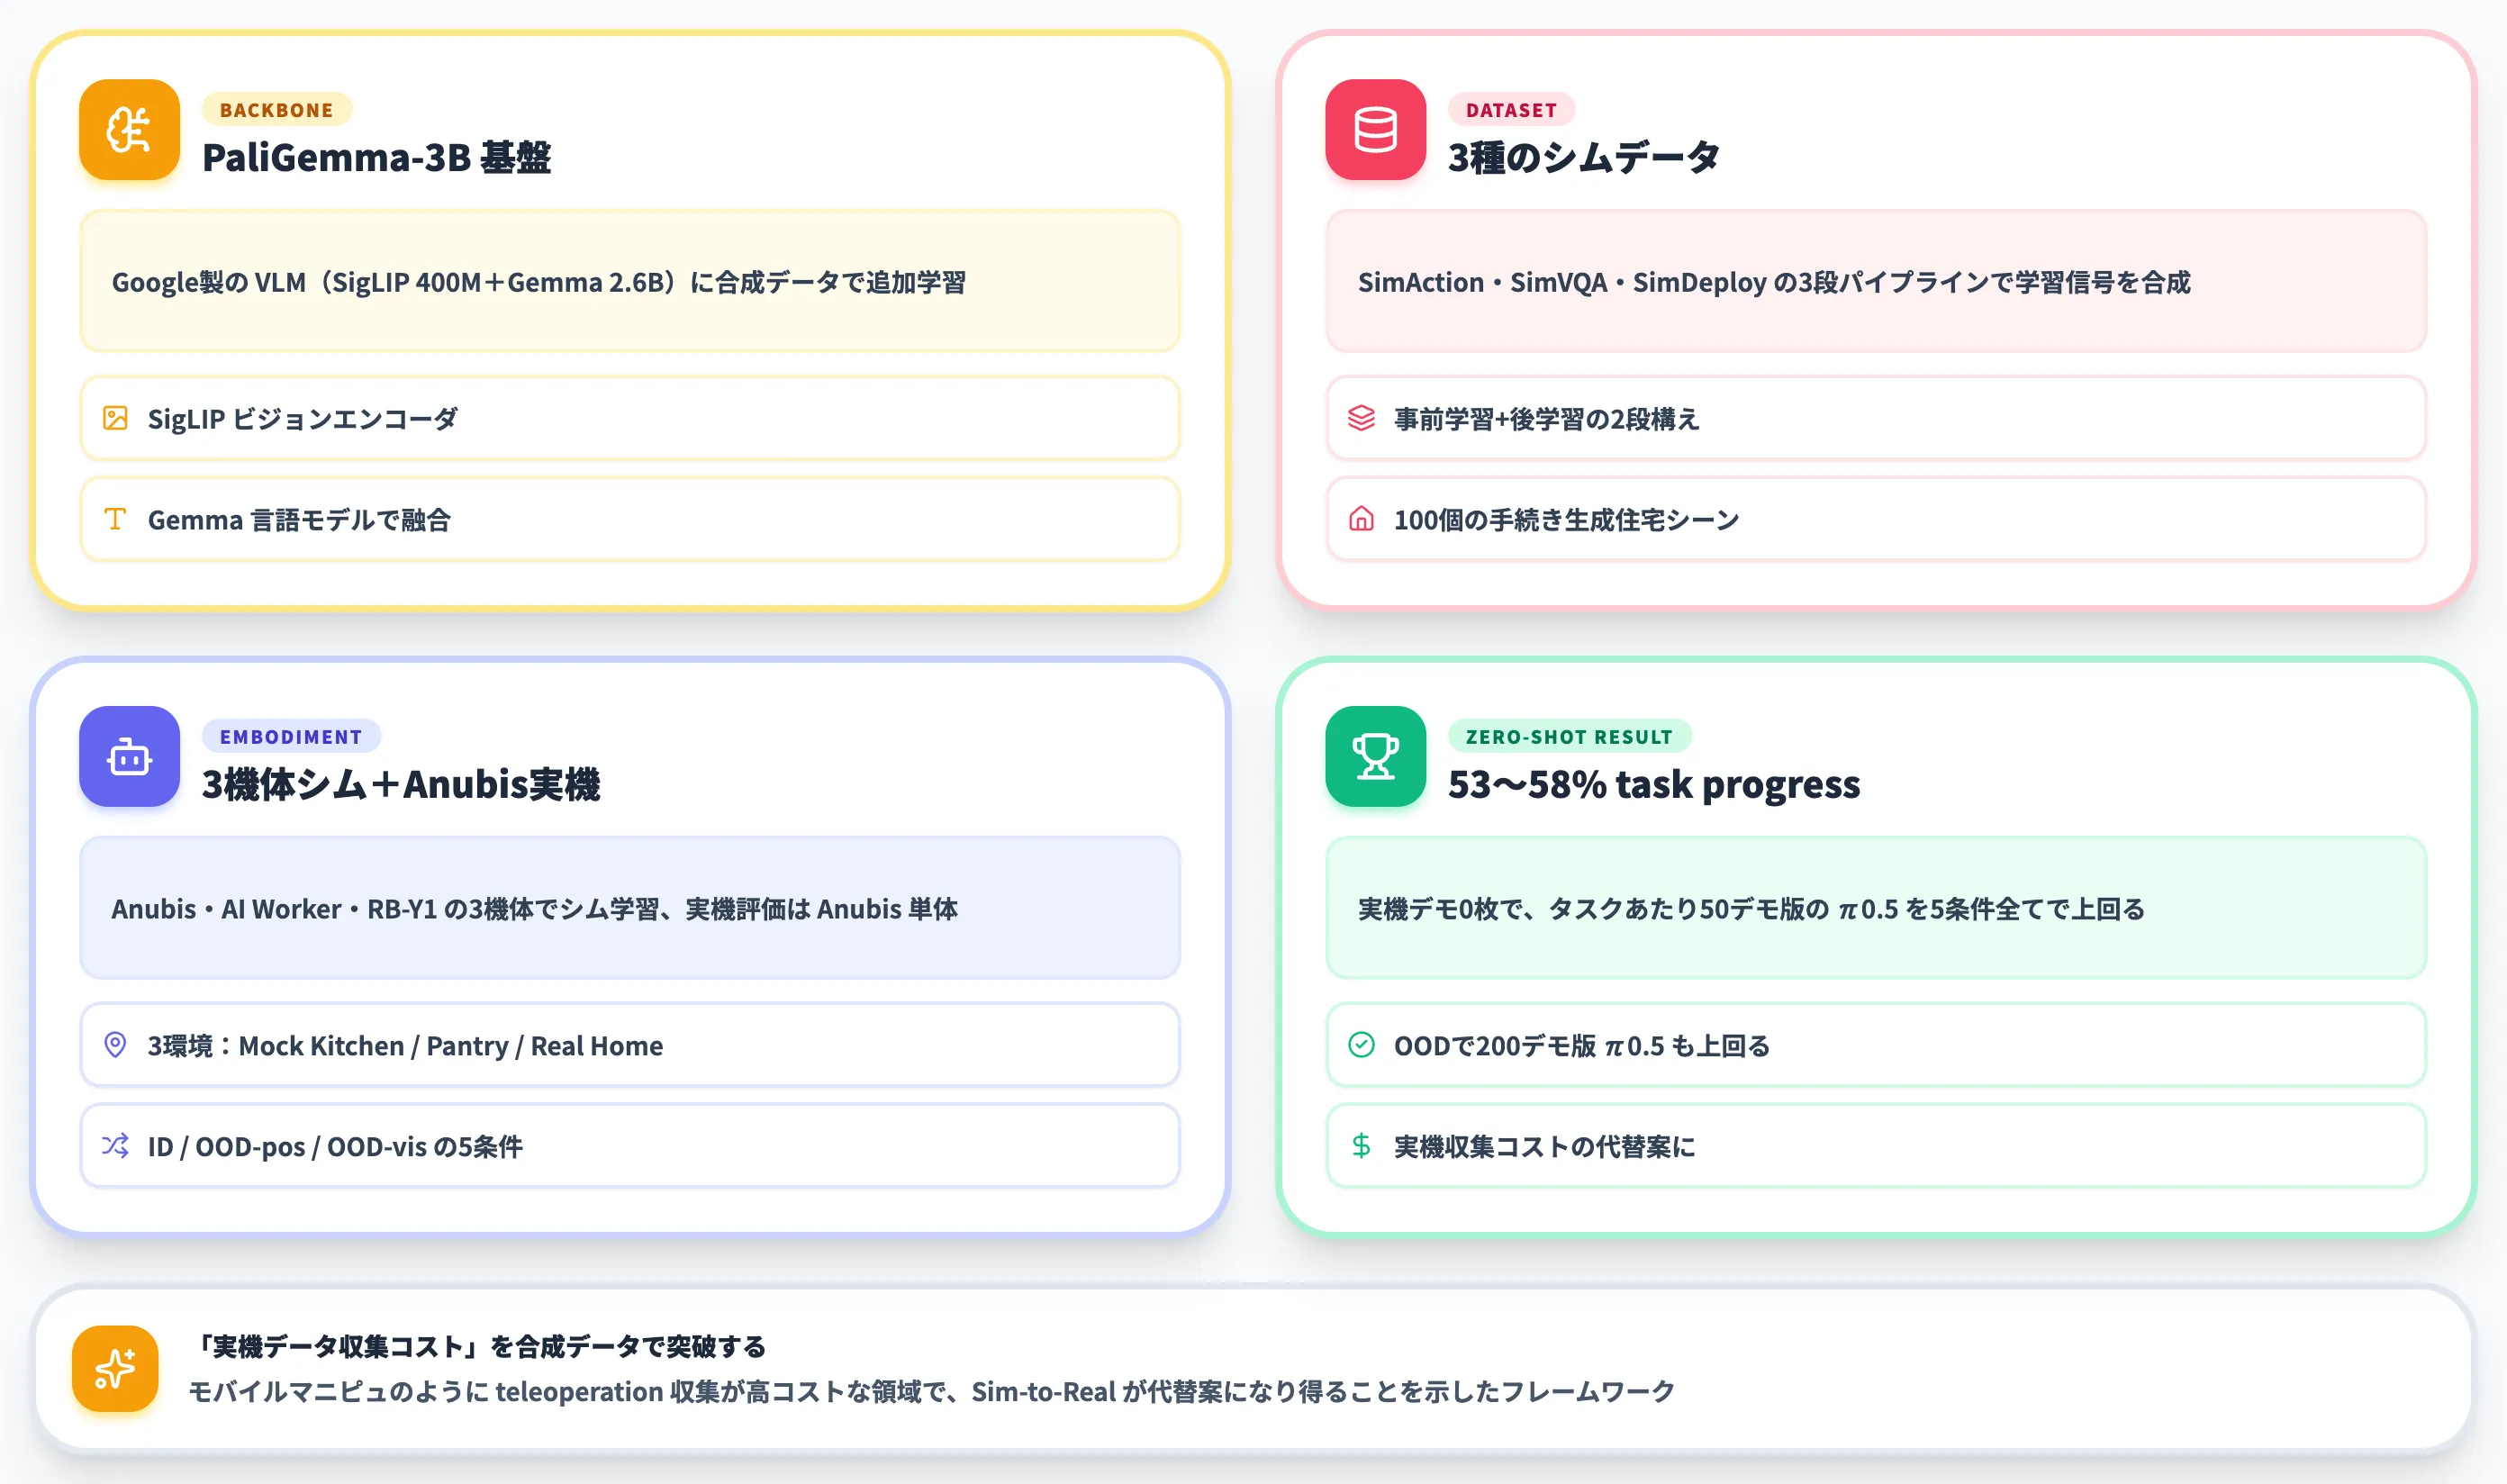Click the purple robot icon for Embodiment

[x=129, y=757]
